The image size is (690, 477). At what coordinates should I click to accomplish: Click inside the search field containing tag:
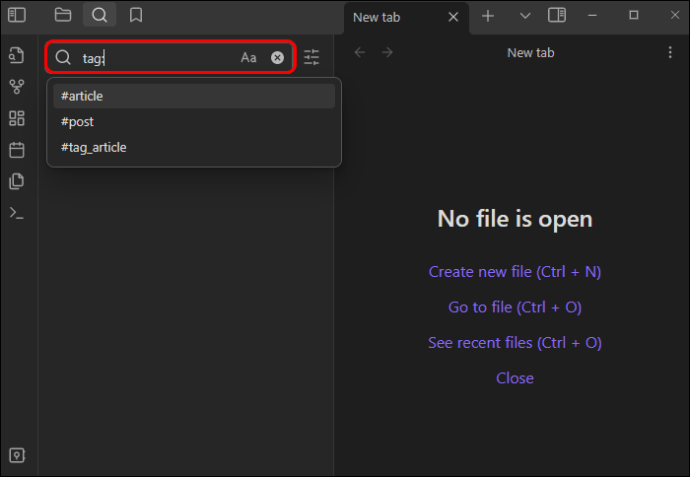click(156, 58)
